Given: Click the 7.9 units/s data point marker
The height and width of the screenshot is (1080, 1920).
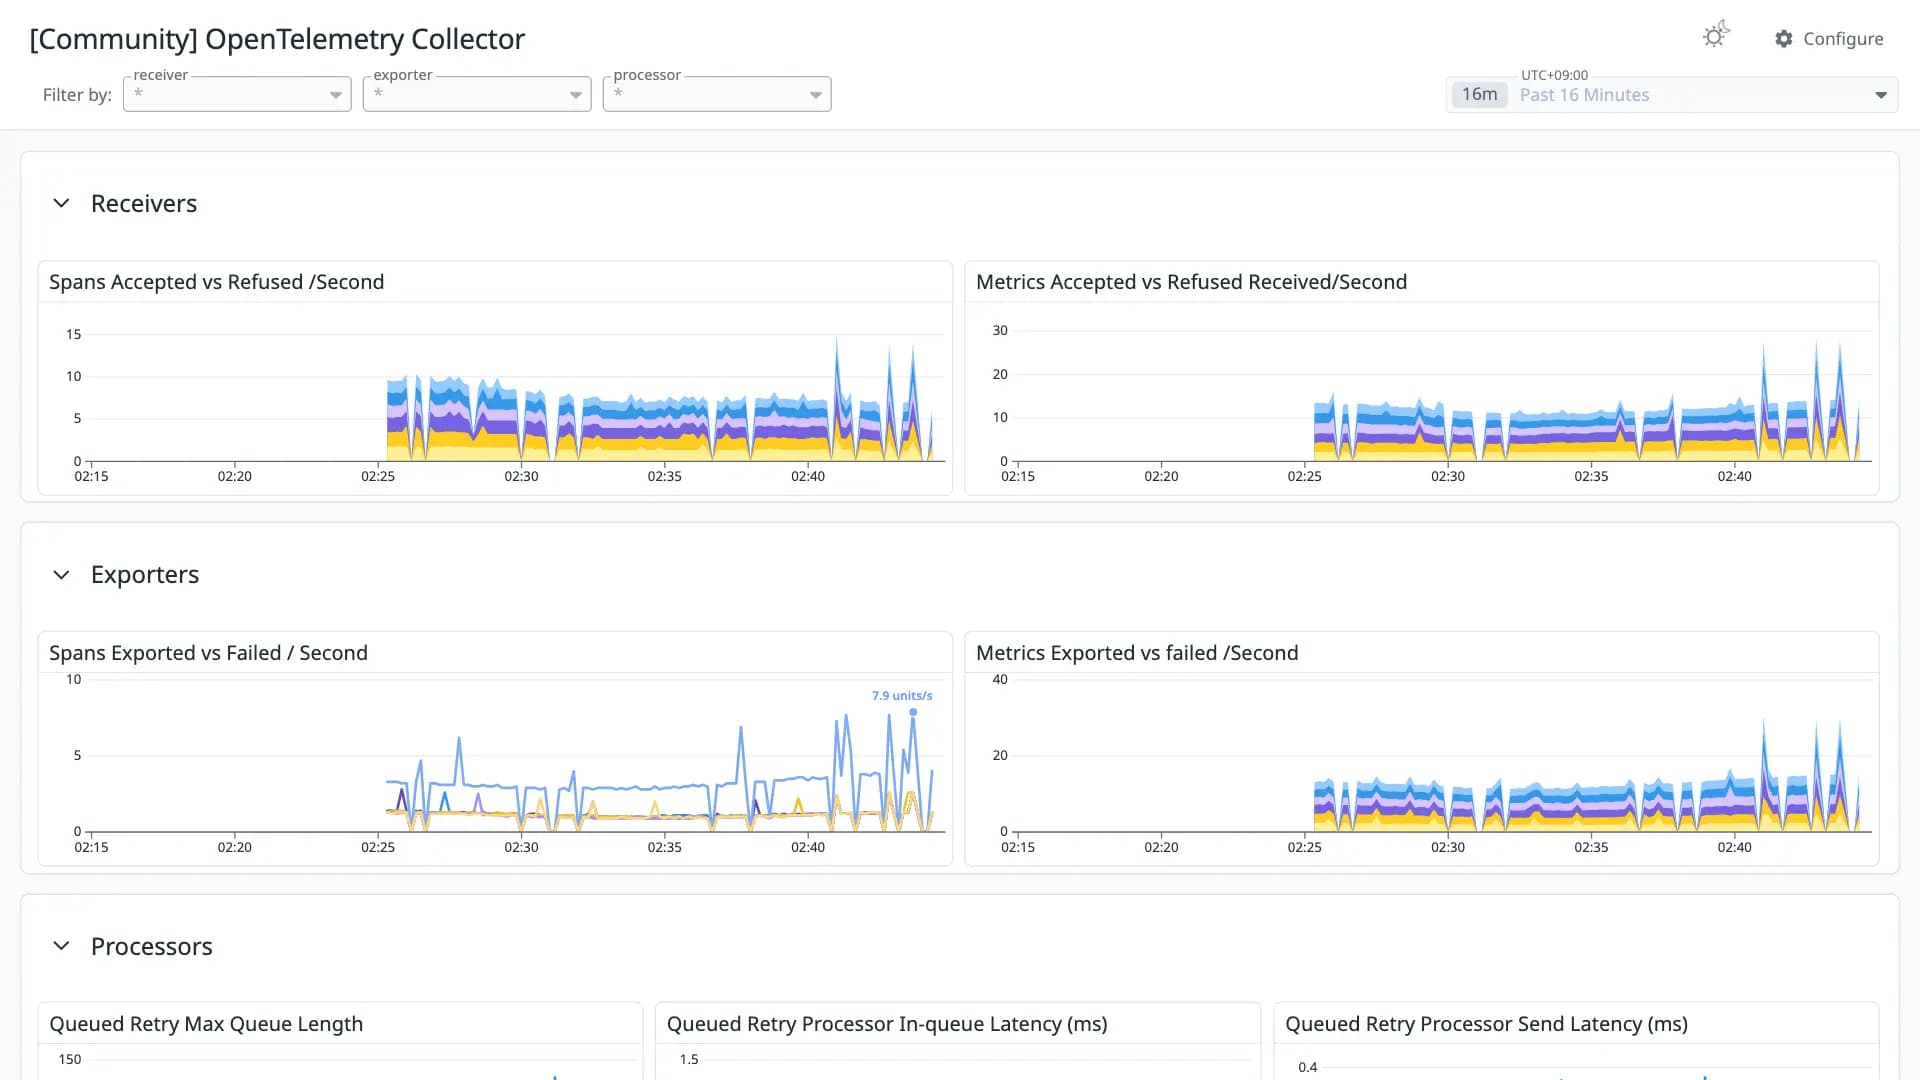Looking at the screenshot, I should 913,712.
